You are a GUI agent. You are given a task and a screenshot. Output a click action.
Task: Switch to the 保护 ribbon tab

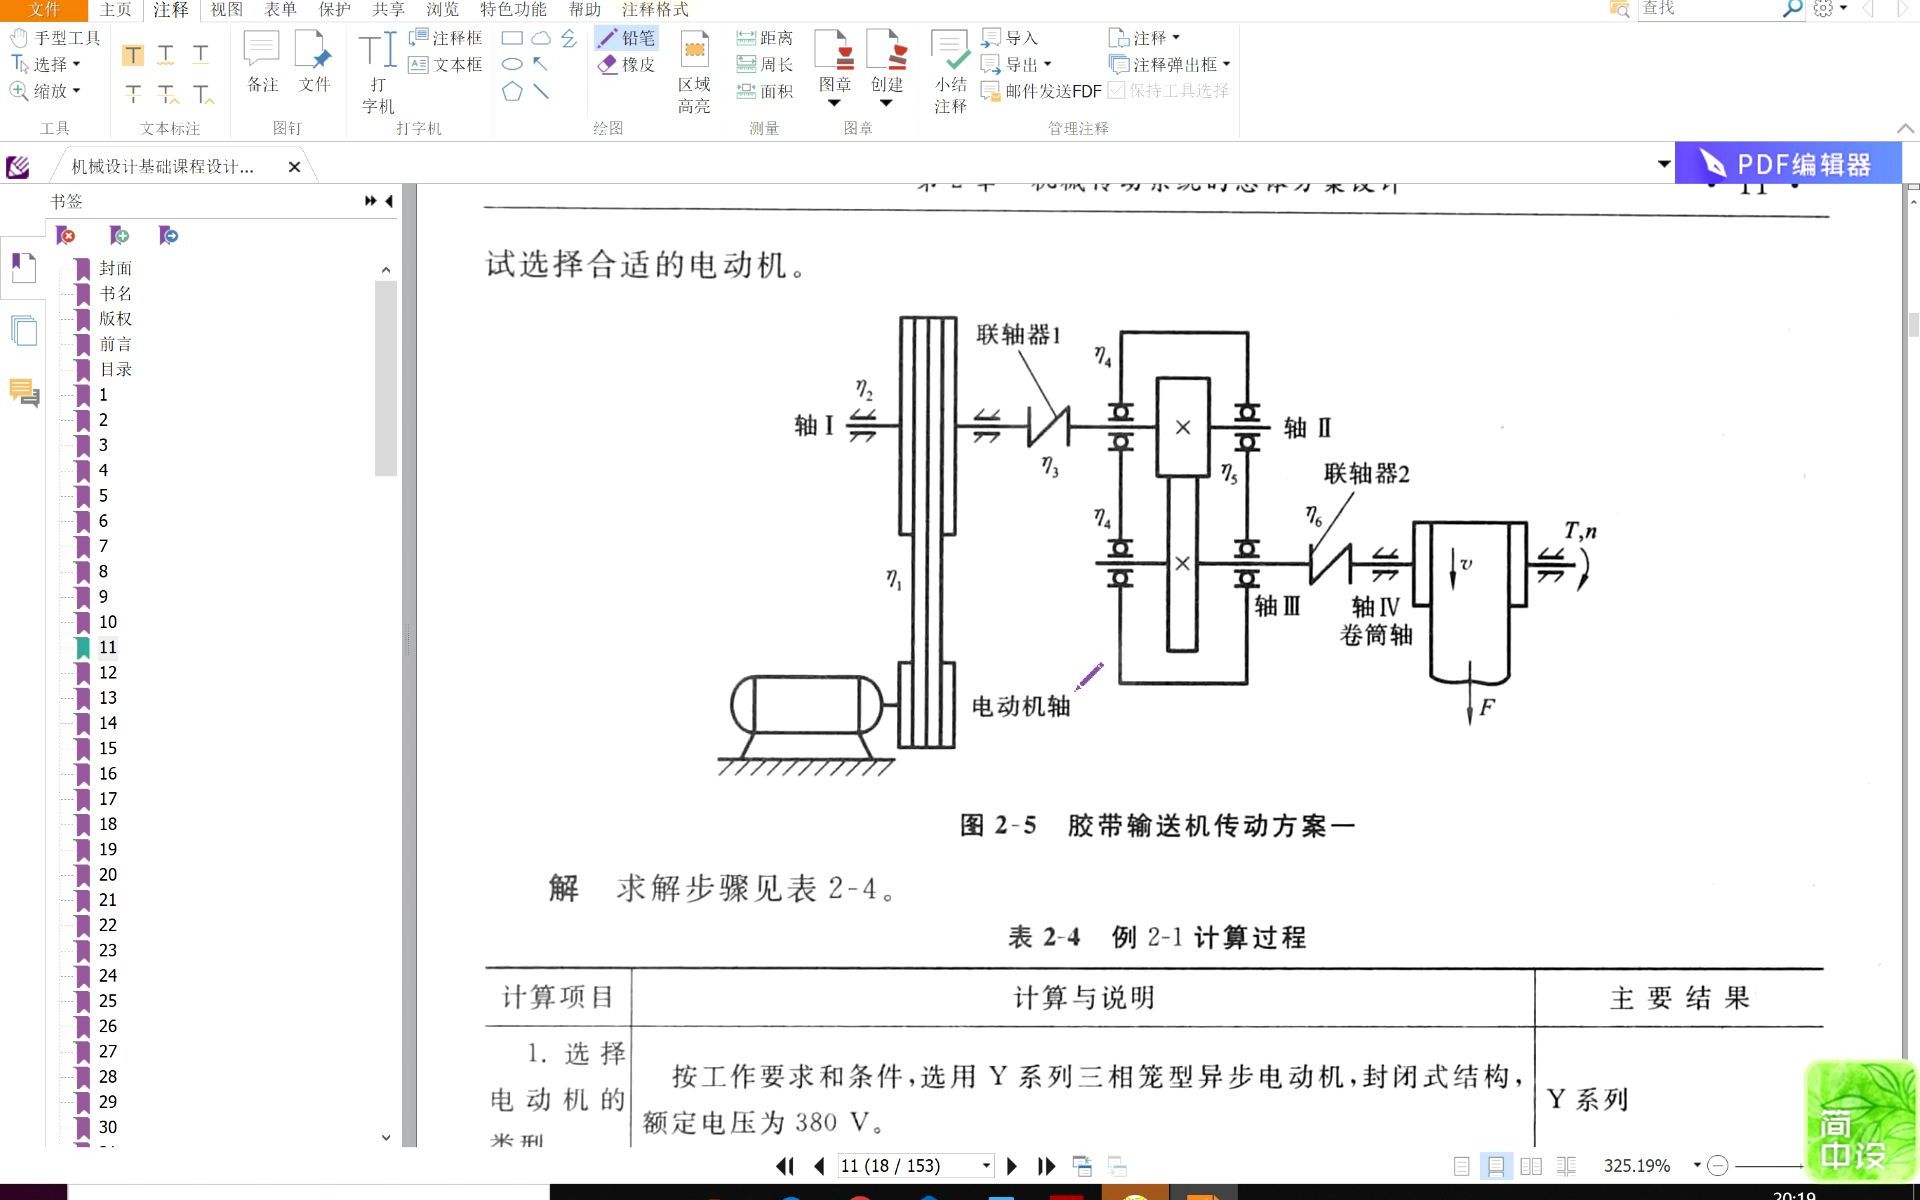(x=334, y=10)
